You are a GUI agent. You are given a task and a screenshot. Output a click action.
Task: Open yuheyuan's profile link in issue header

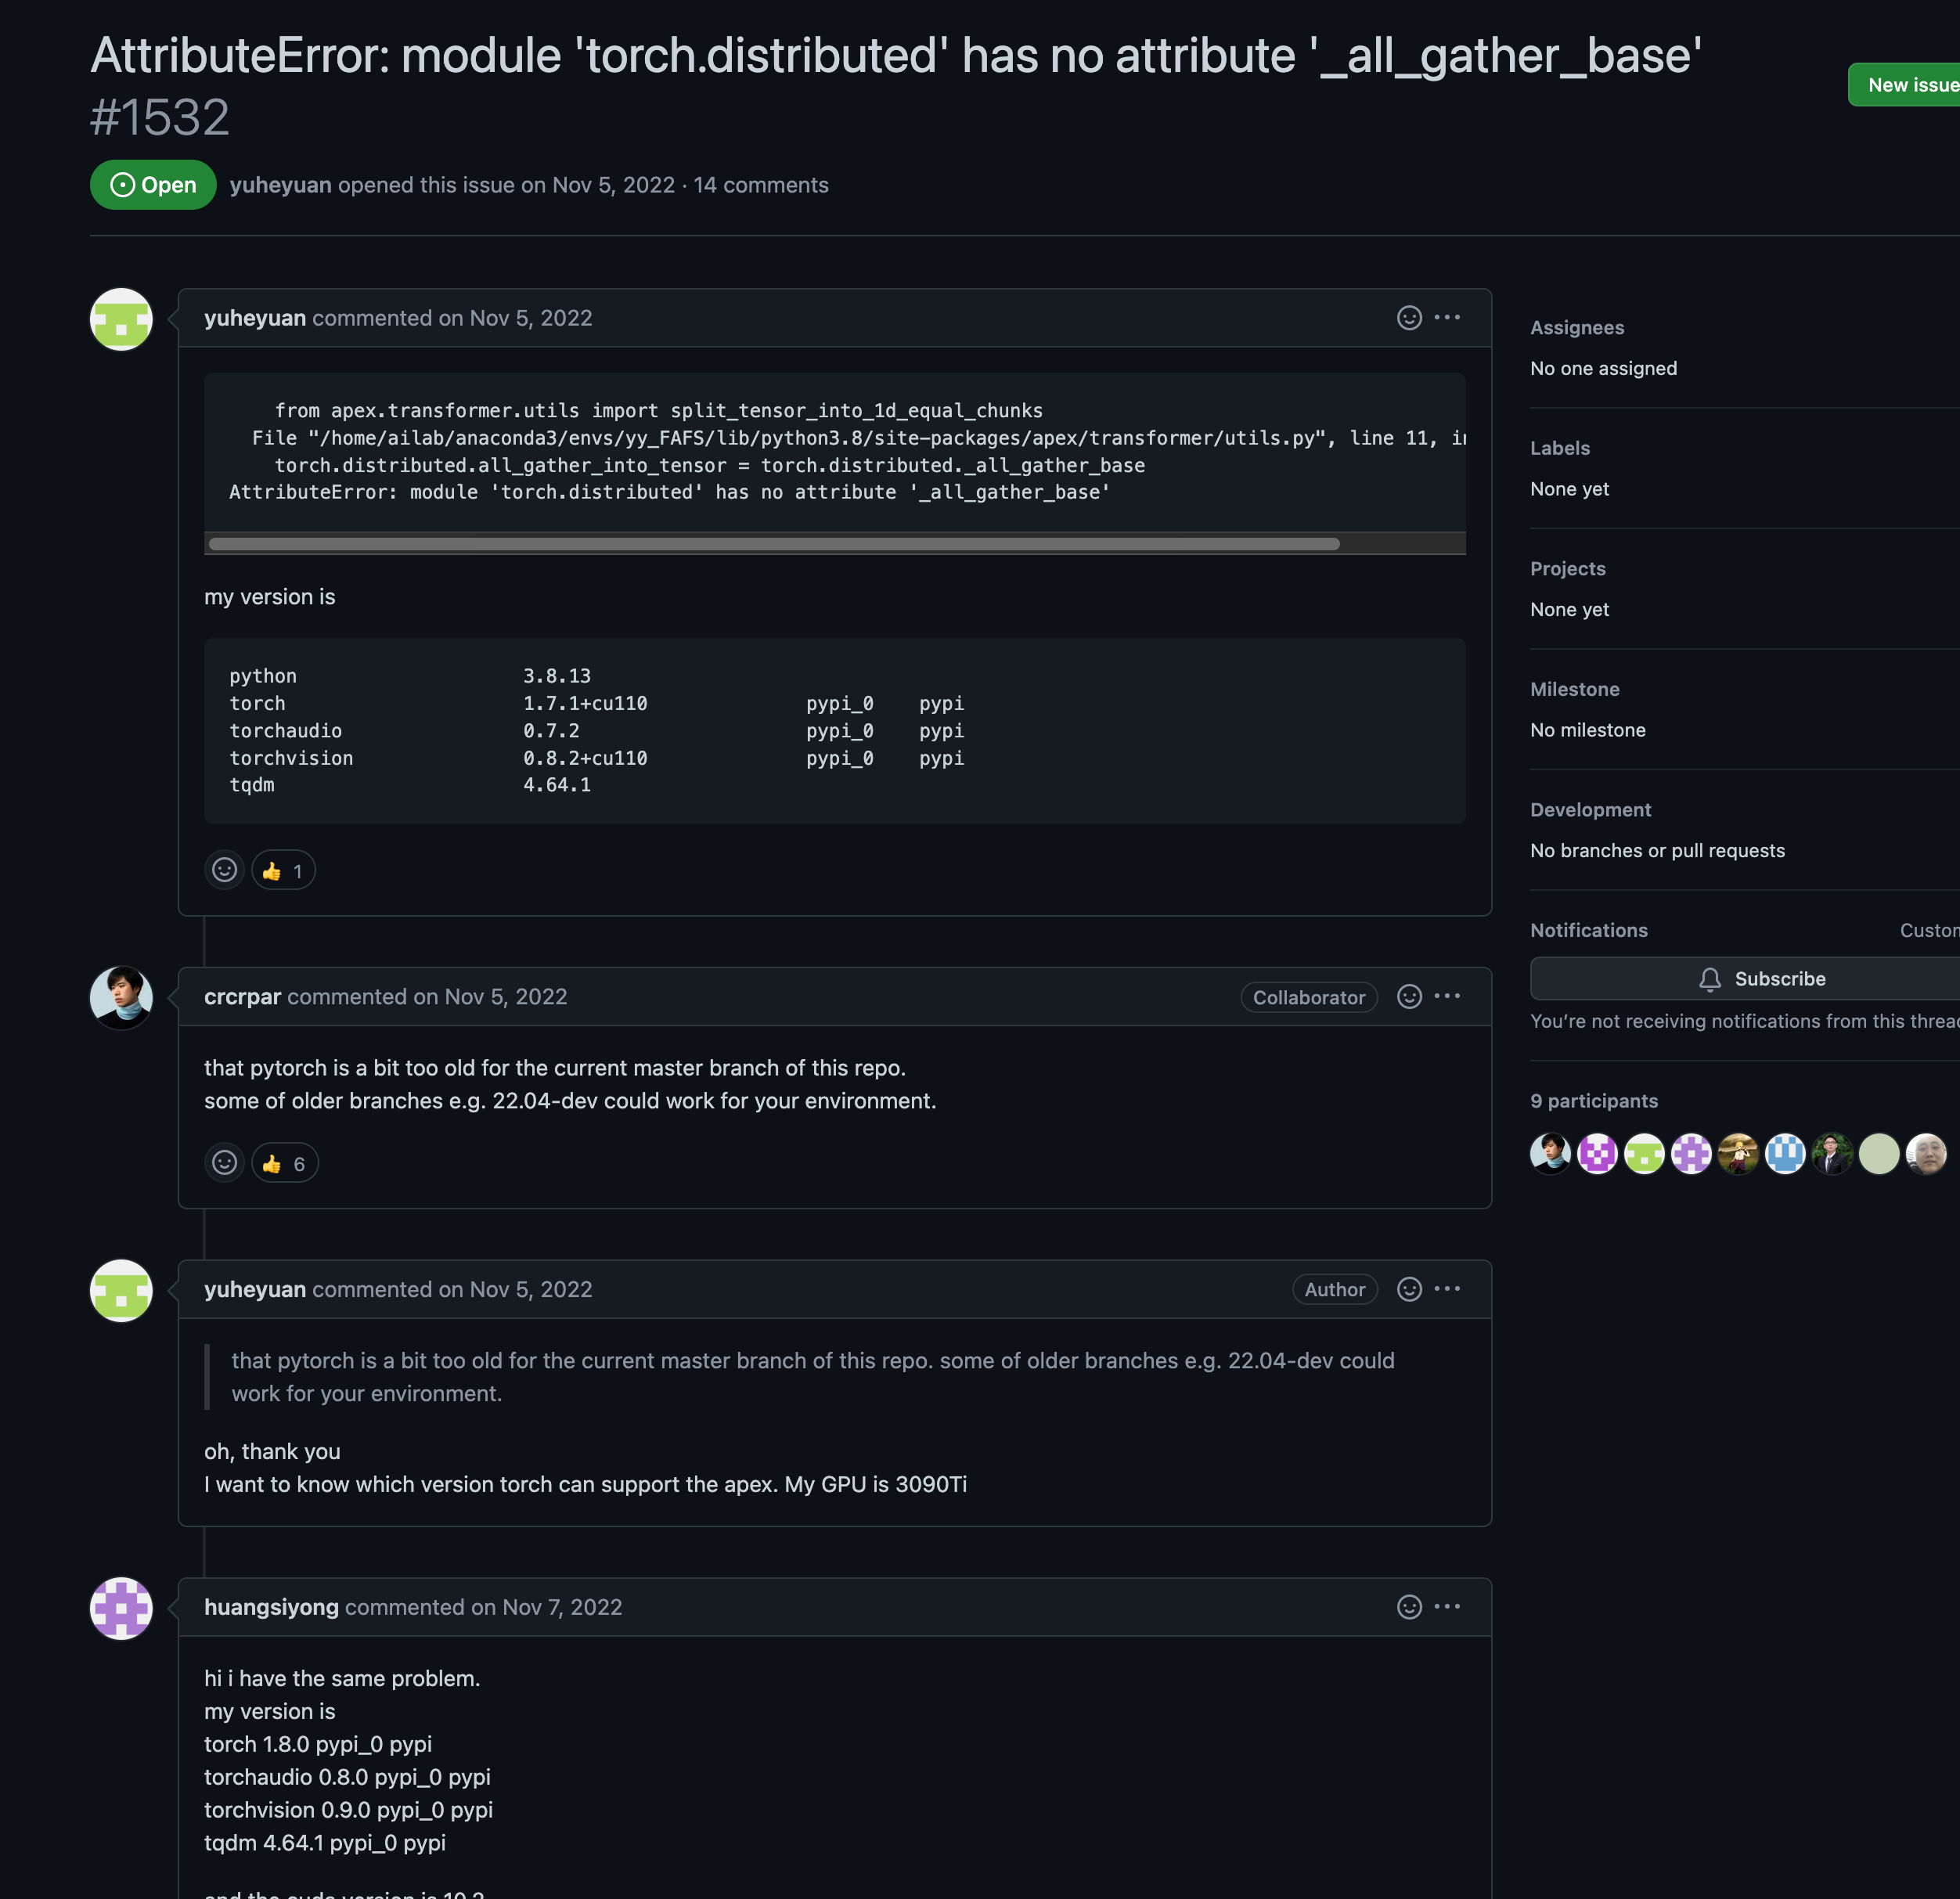tap(280, 185)
